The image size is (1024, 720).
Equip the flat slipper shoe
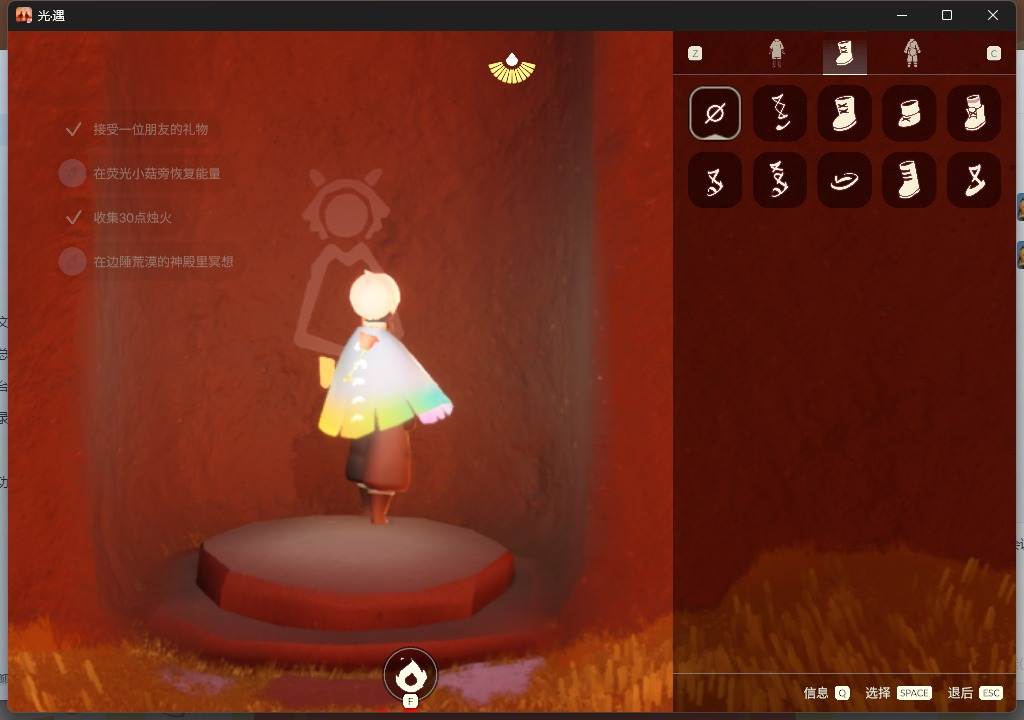844,180
